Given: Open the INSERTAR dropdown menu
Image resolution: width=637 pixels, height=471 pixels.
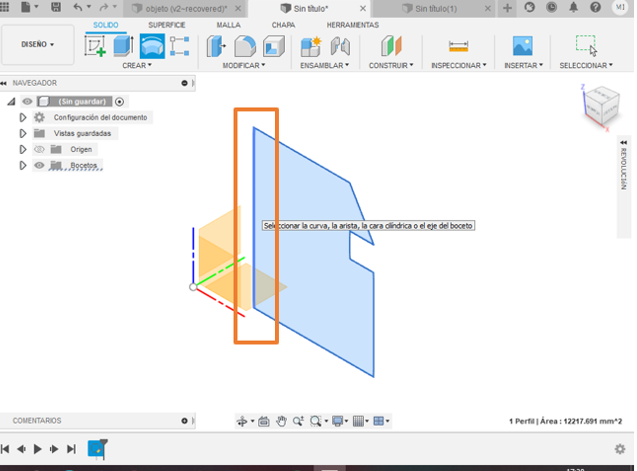Looking at the screenshot, I should [x=523, y=65].
